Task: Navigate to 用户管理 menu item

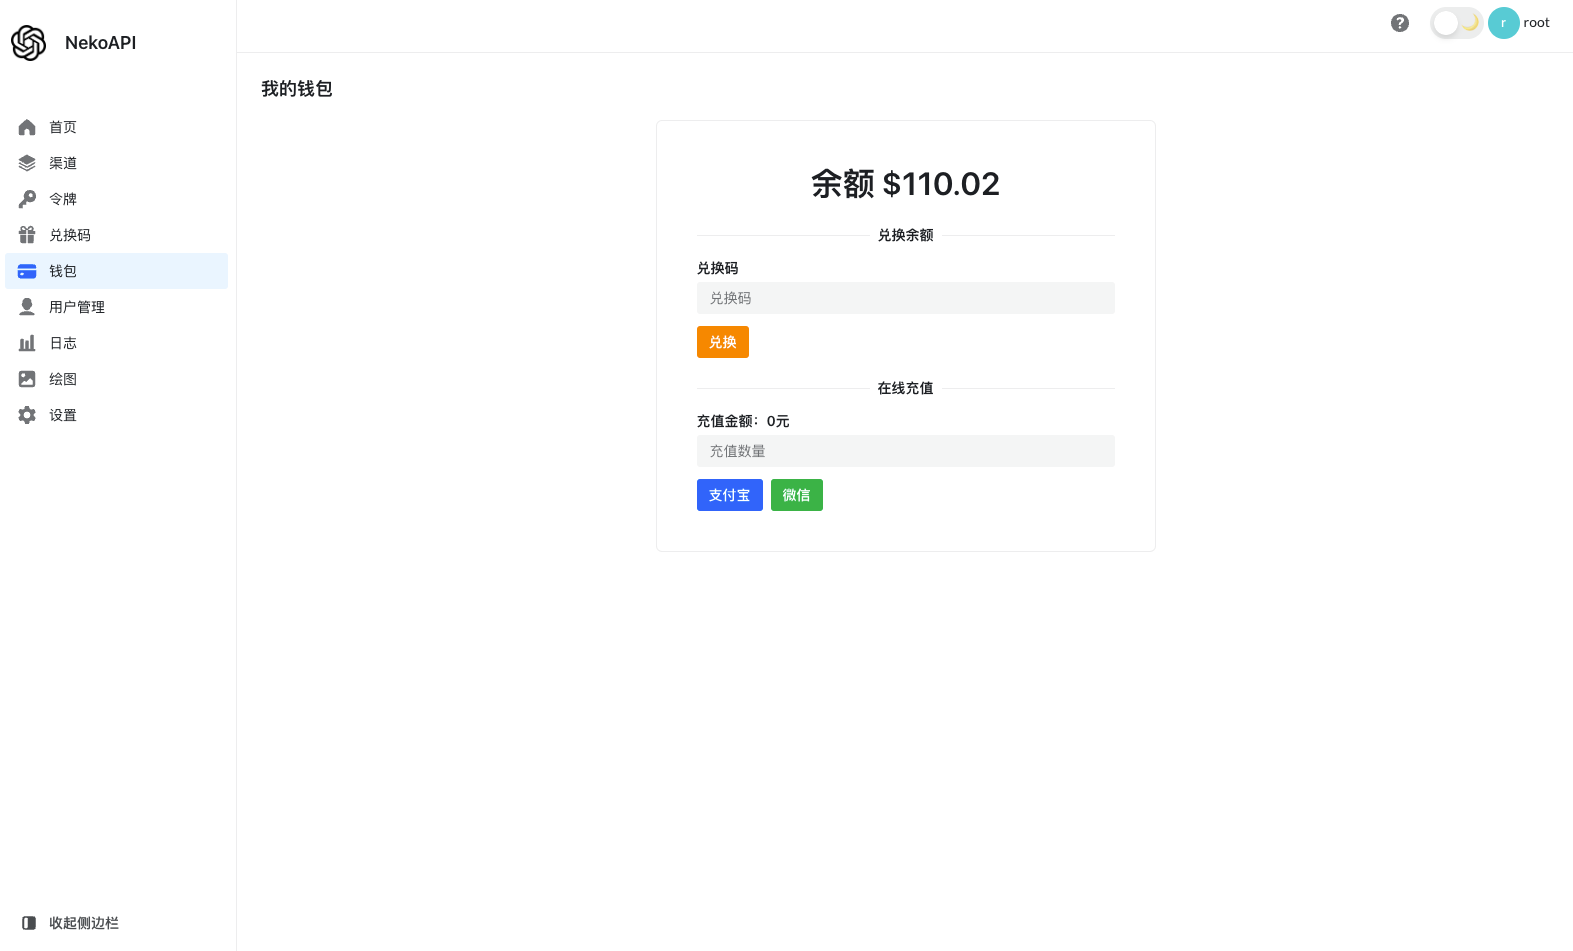Action: (x=76, y=306)
